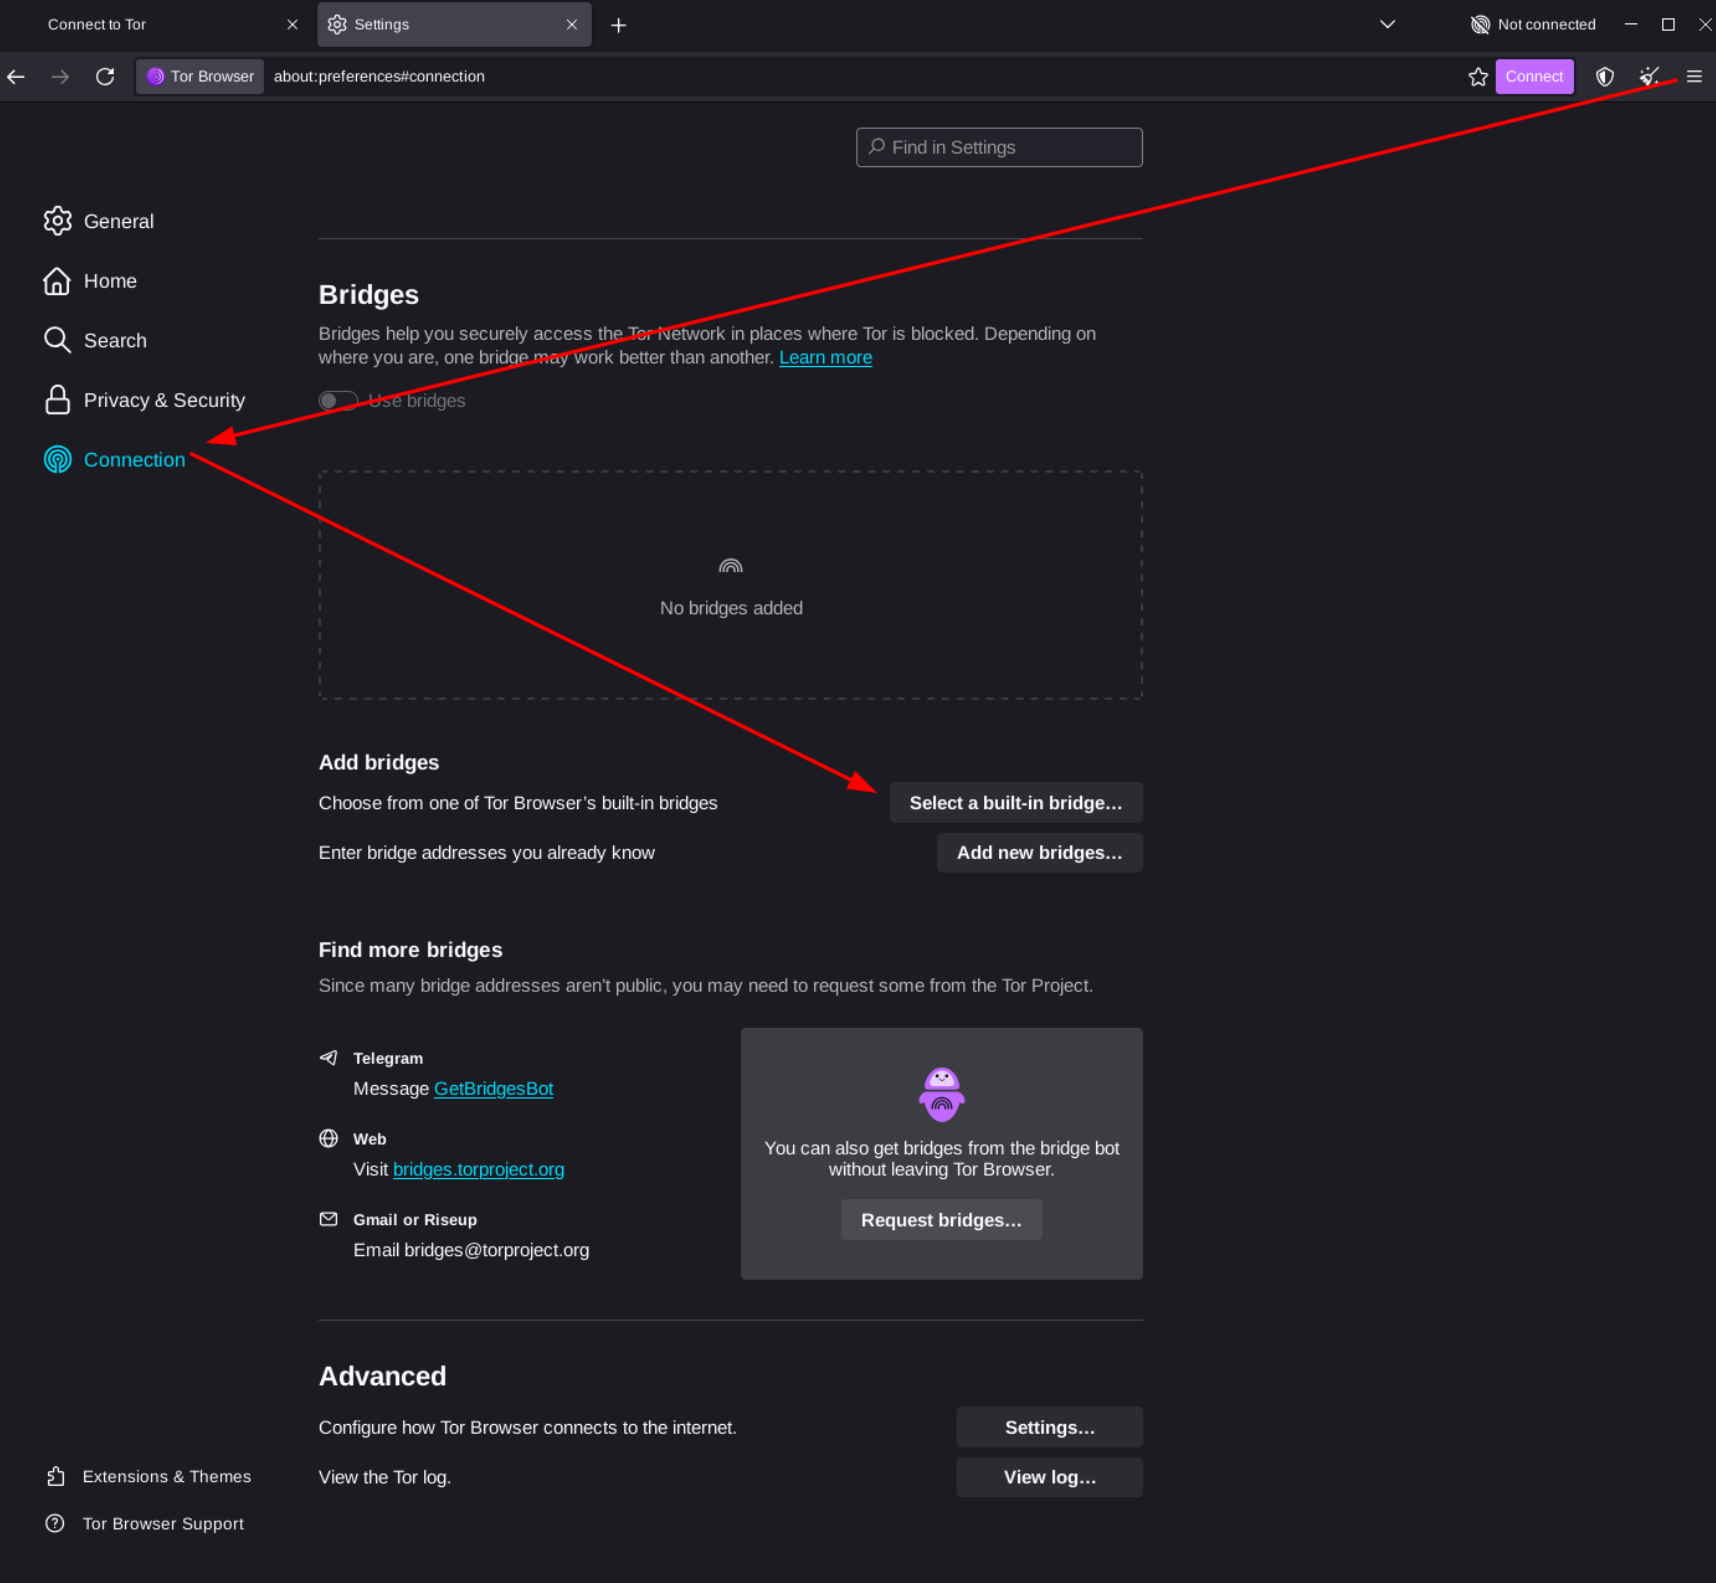Click the Connection onion icon
Screen dimensions: 1716x1583
point(58,460)
